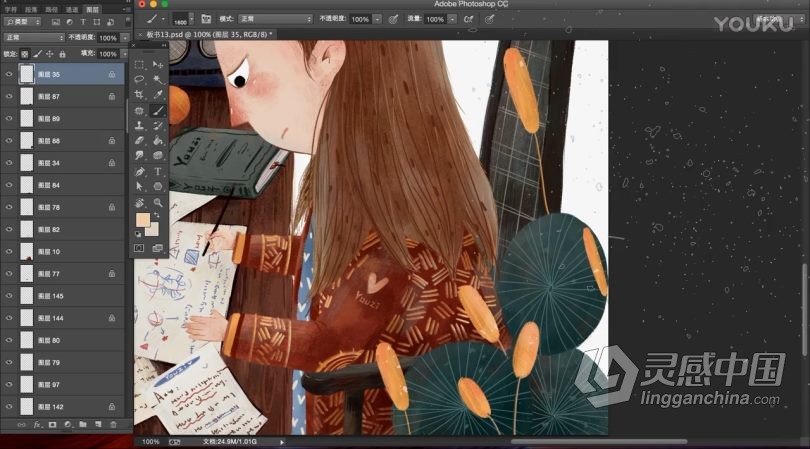The height and width of the screenshot is (449, 810).
Task: Select the Magic Wand tool
Action: [x=158, y=80]
